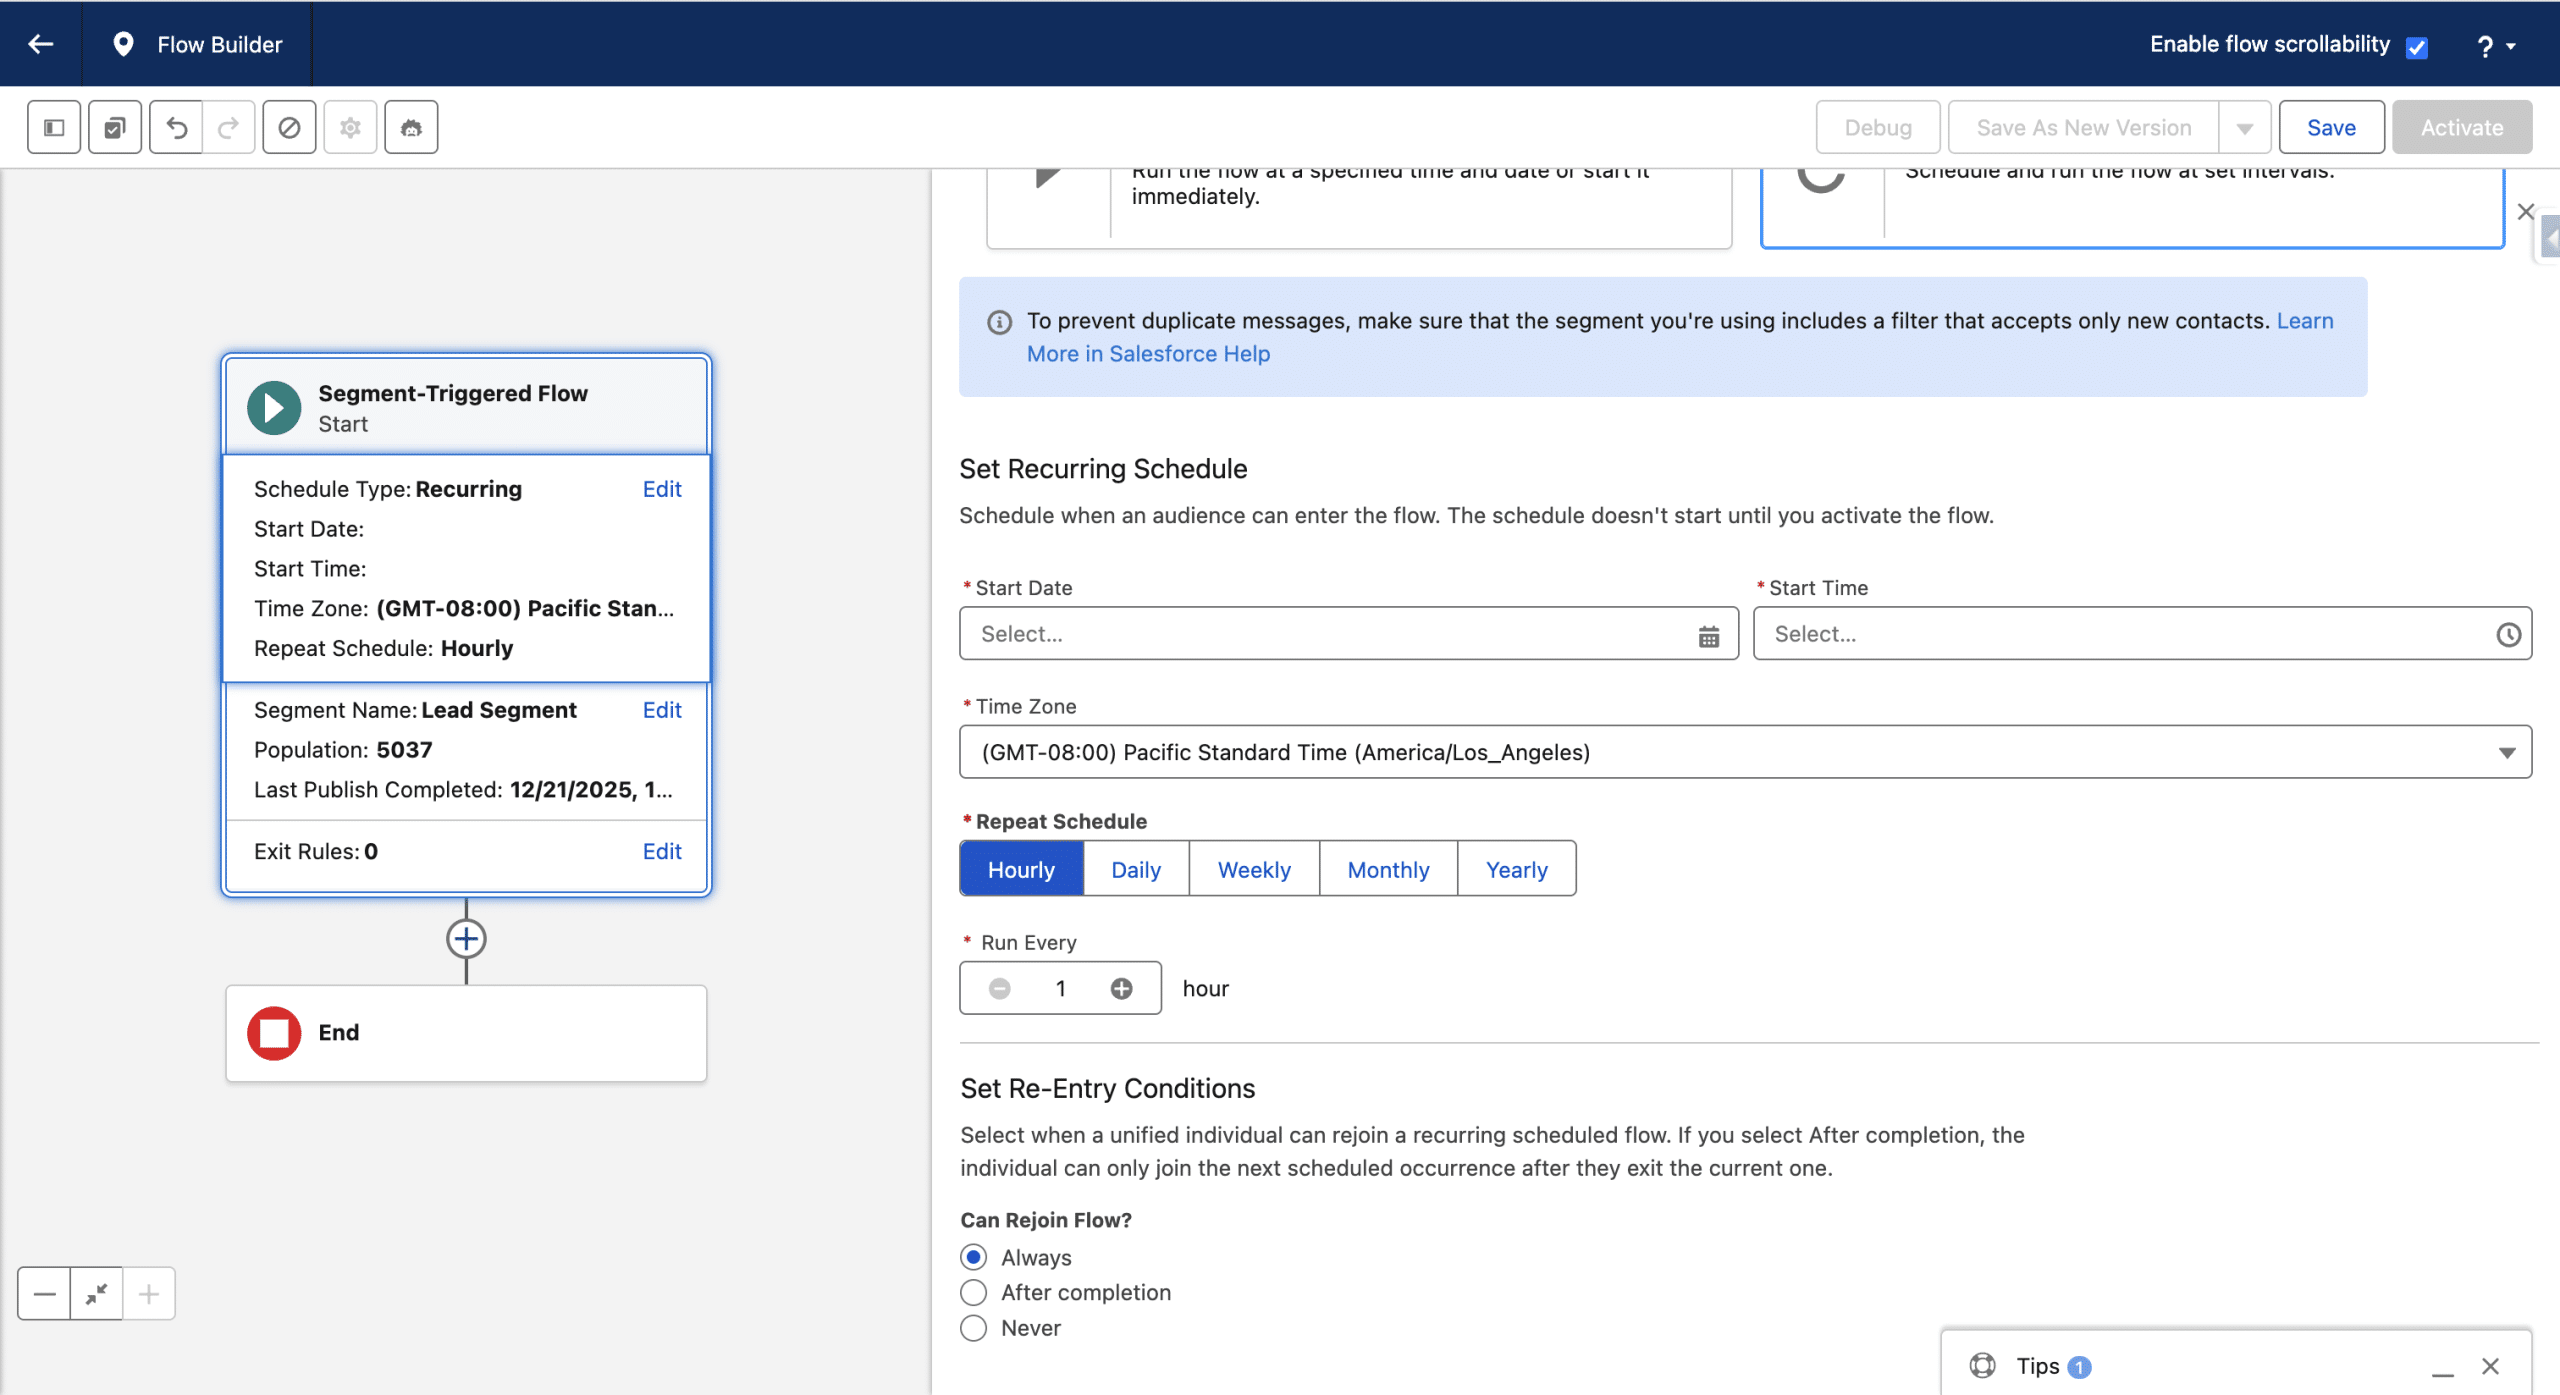Click the fit-to-screen zoom icon

pos(97,1294)
